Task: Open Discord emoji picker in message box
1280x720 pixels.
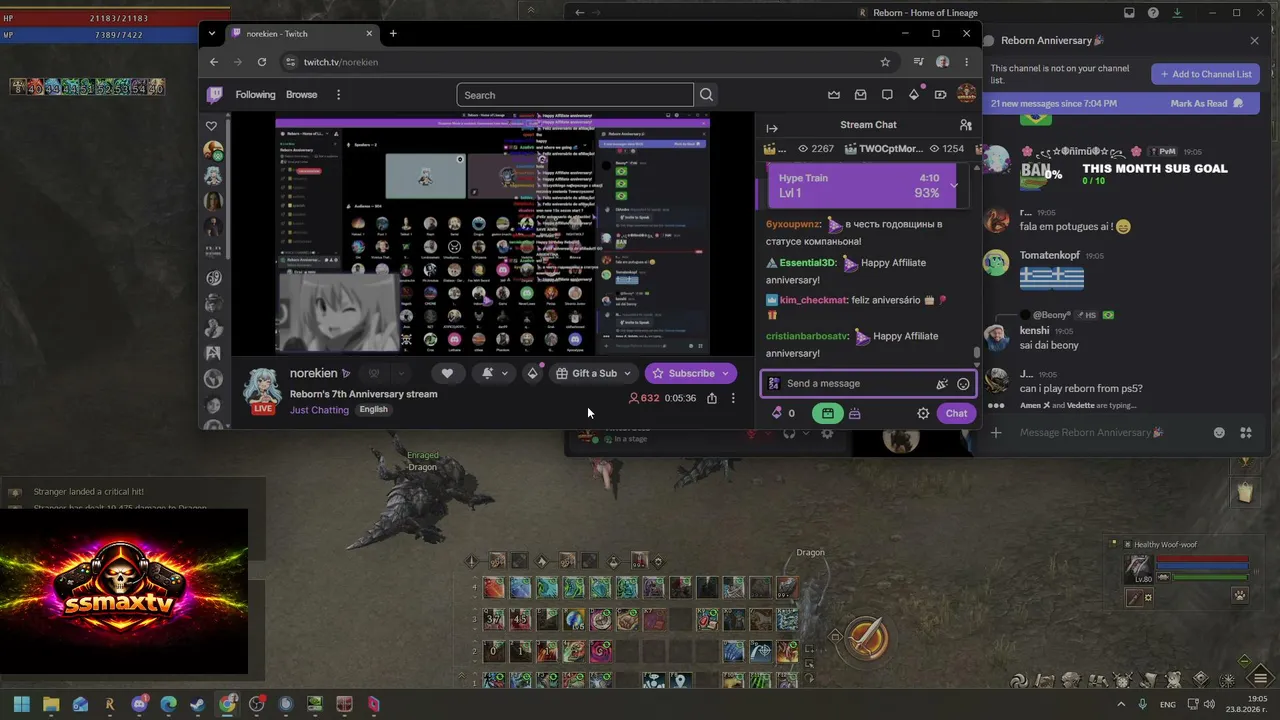Action: 1219,433
